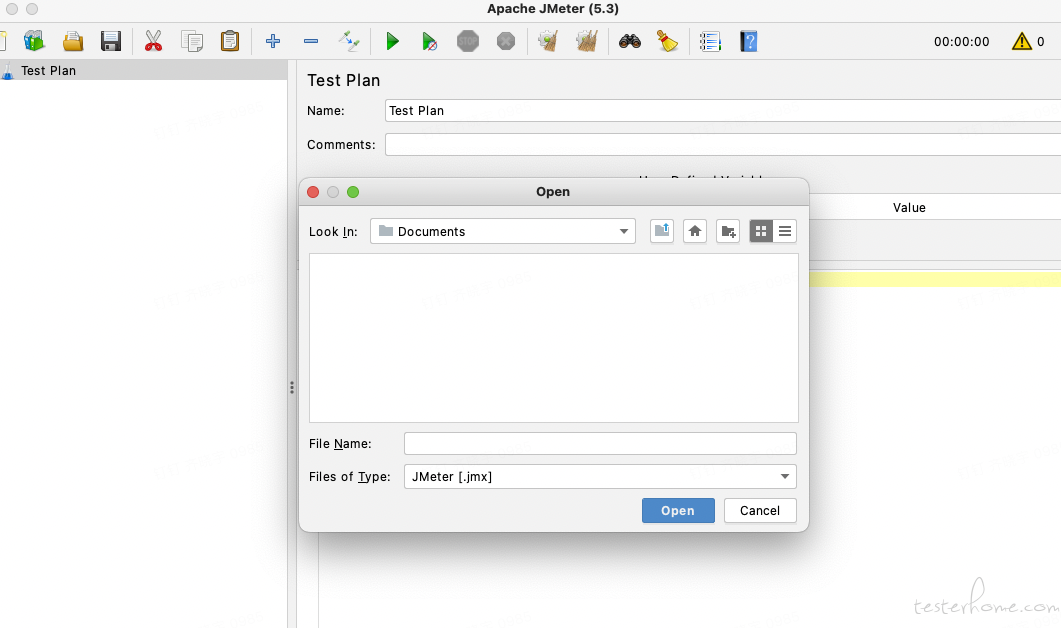Switch to list details view in Open dialog
Screen dimensions: 1061x628
tap(785, 231)
